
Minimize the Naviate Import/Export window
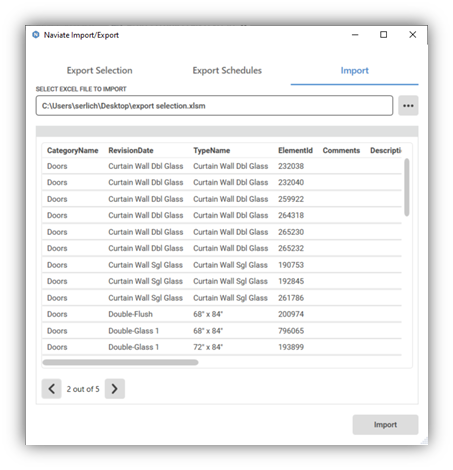pos(355,35)
